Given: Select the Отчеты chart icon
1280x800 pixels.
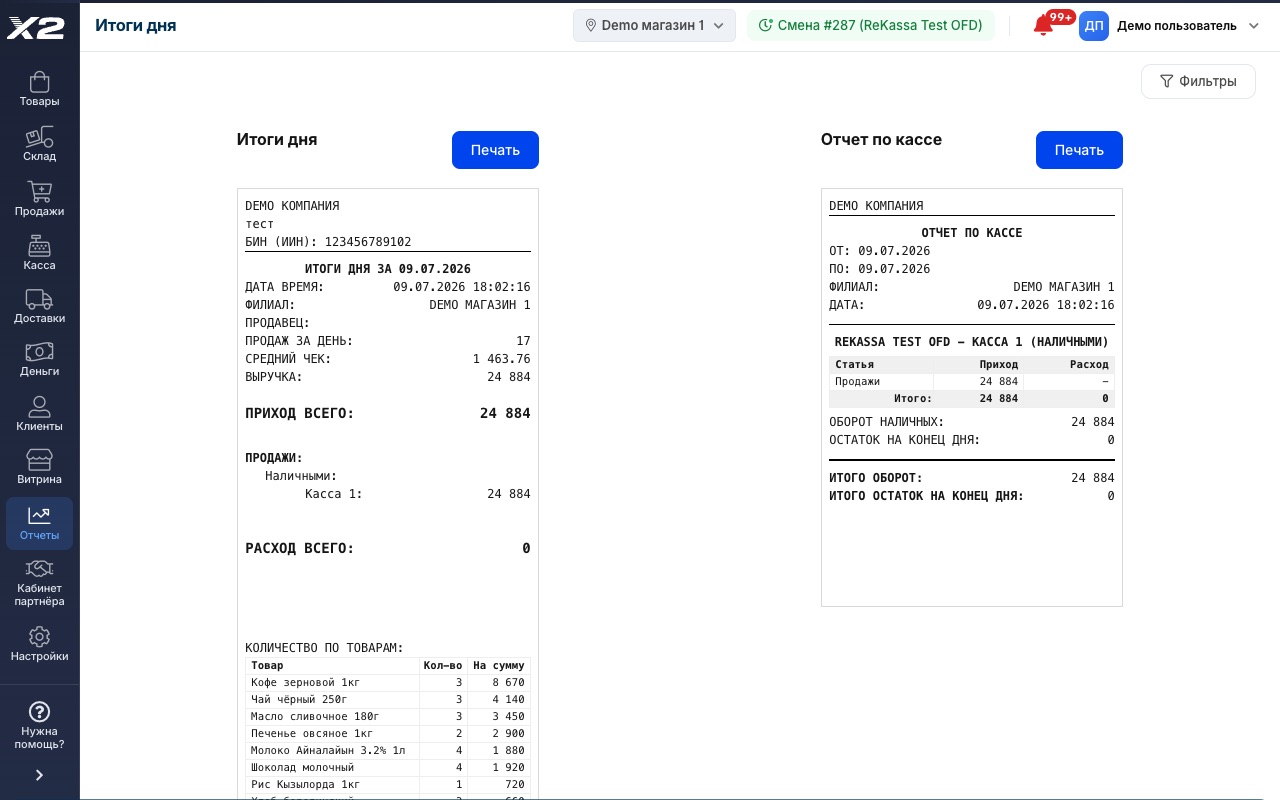Looking at the screenshot, I should coord(39,515).
